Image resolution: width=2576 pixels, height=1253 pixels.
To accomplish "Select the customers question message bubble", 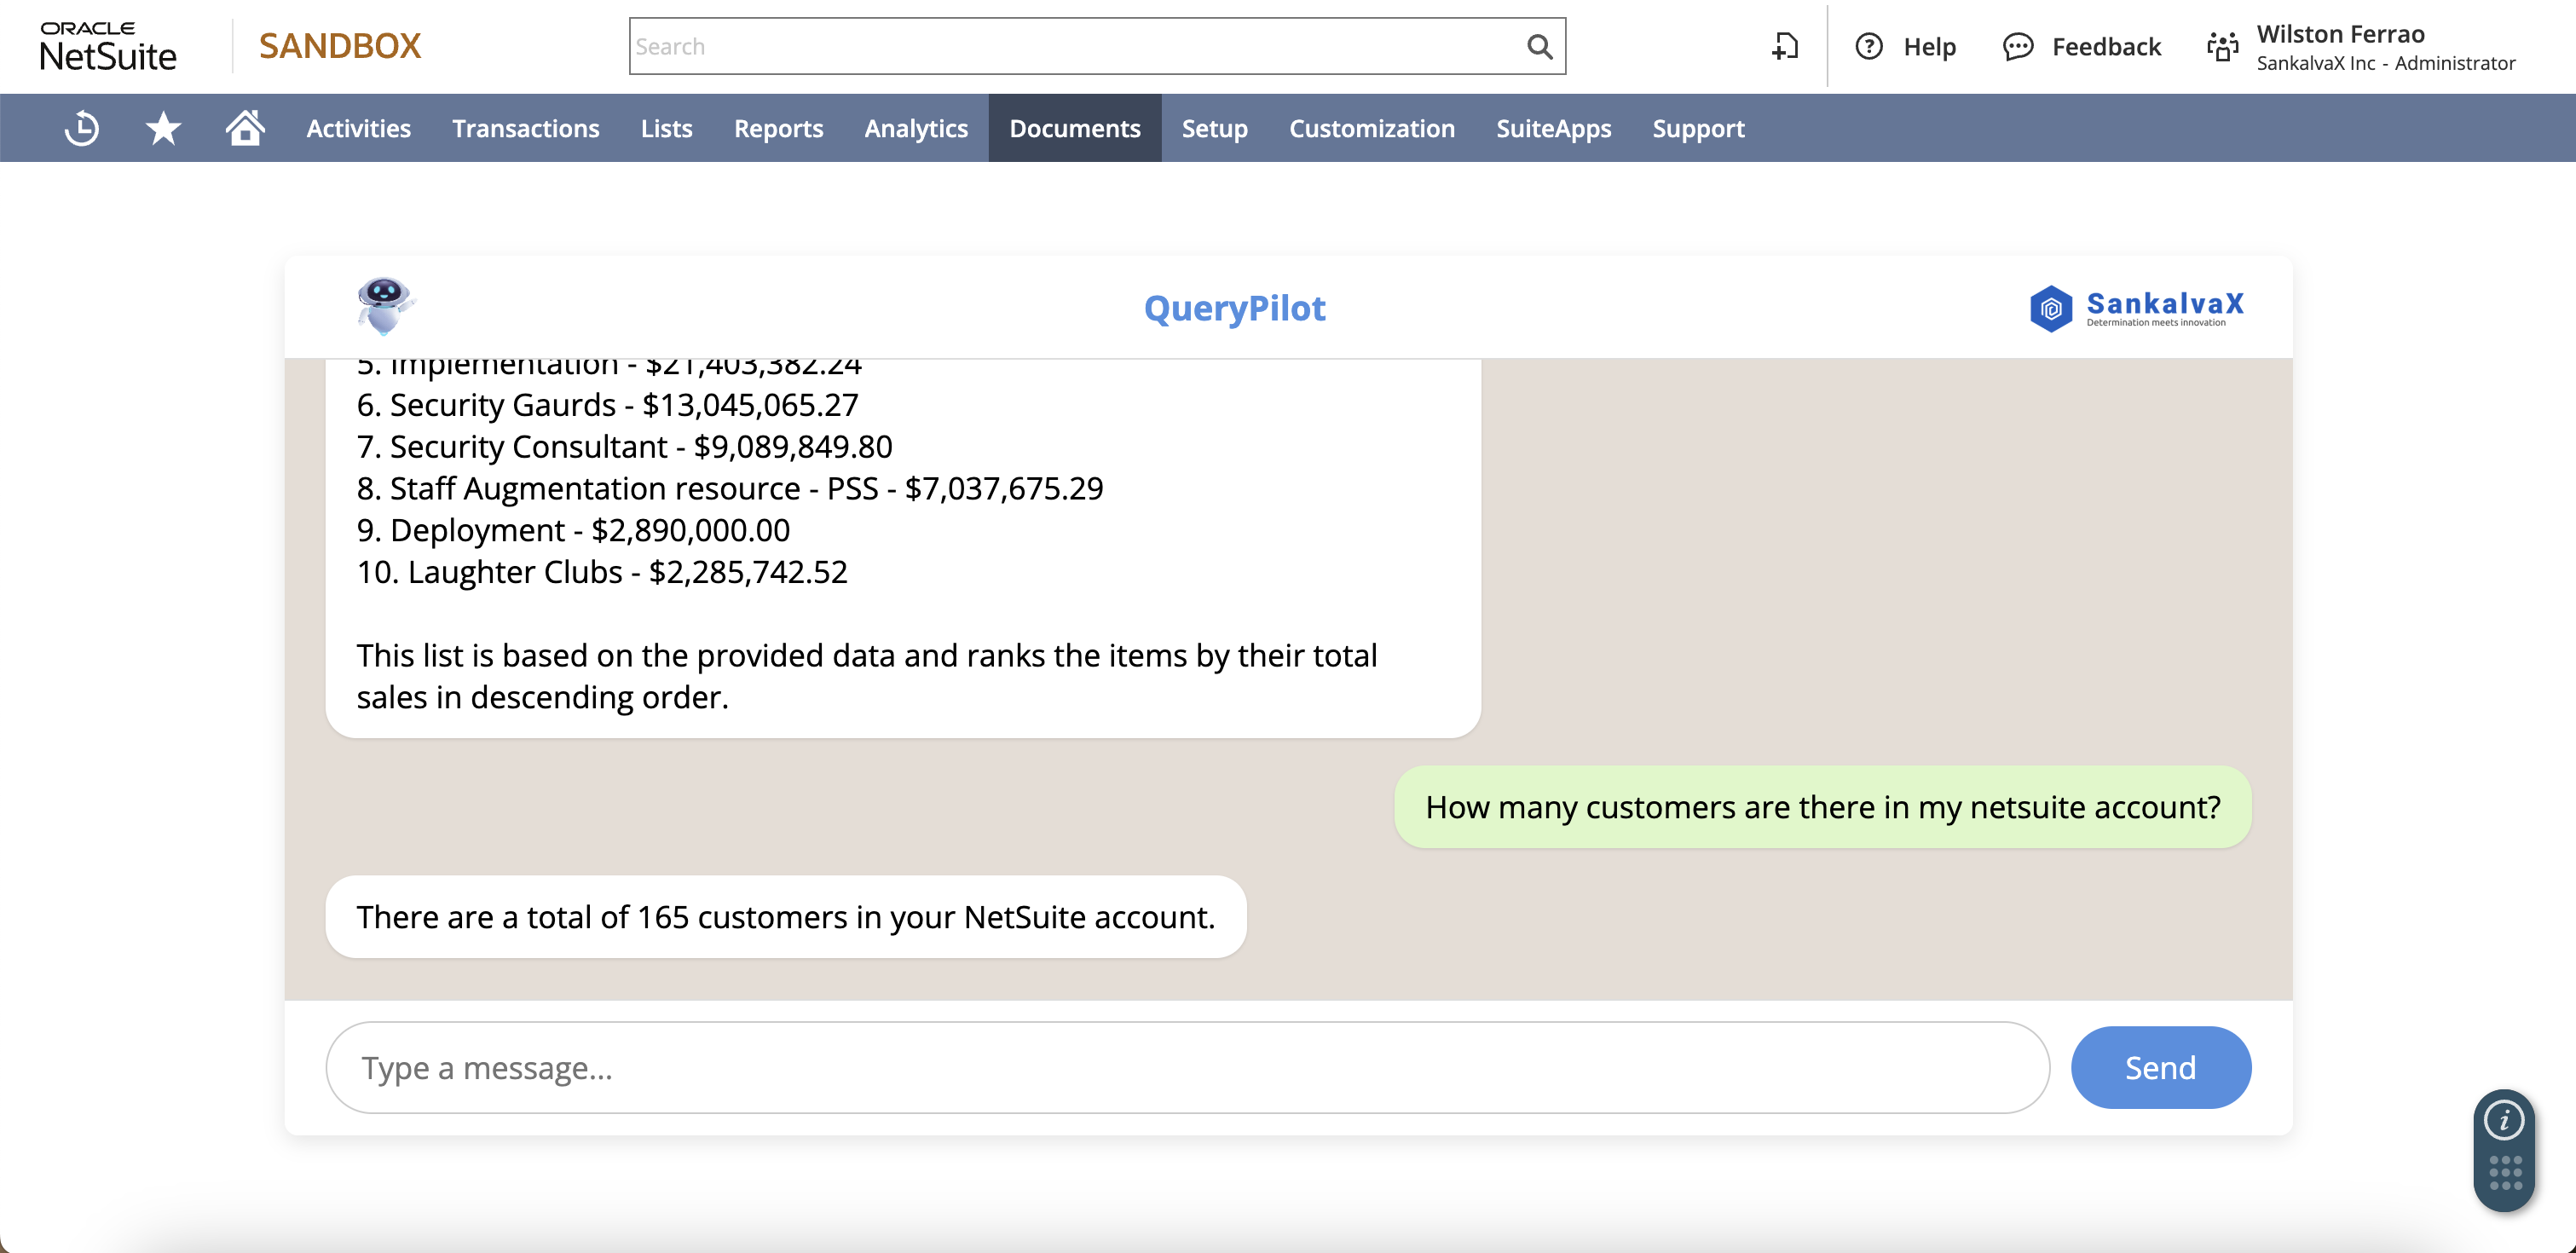I will pos(1822,806).
